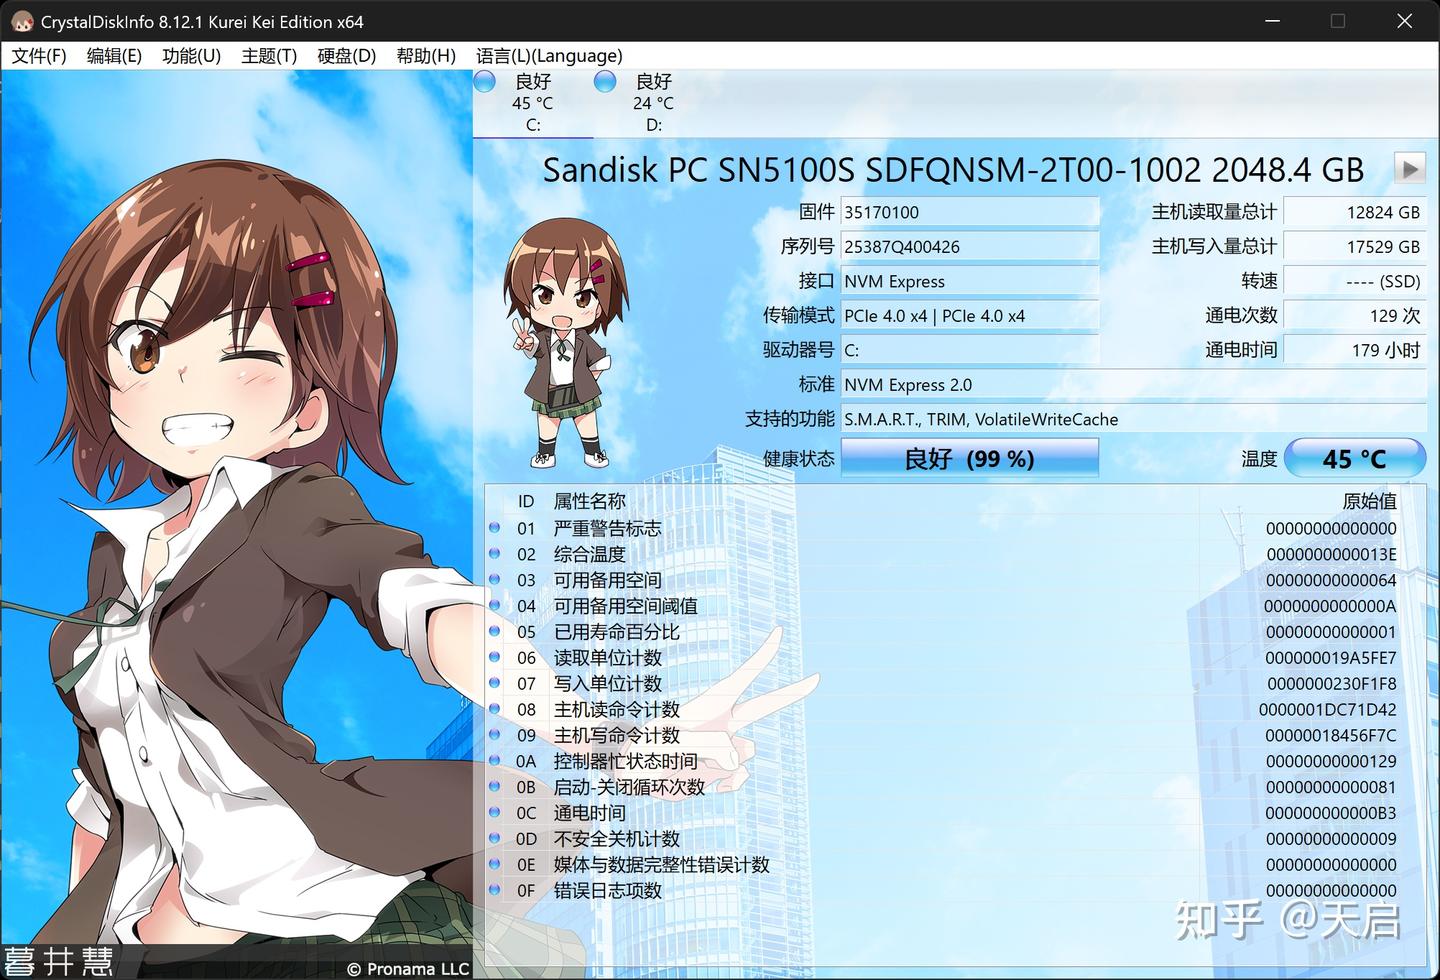Click the status dot for attribute 0C

[x=495, y=812]
